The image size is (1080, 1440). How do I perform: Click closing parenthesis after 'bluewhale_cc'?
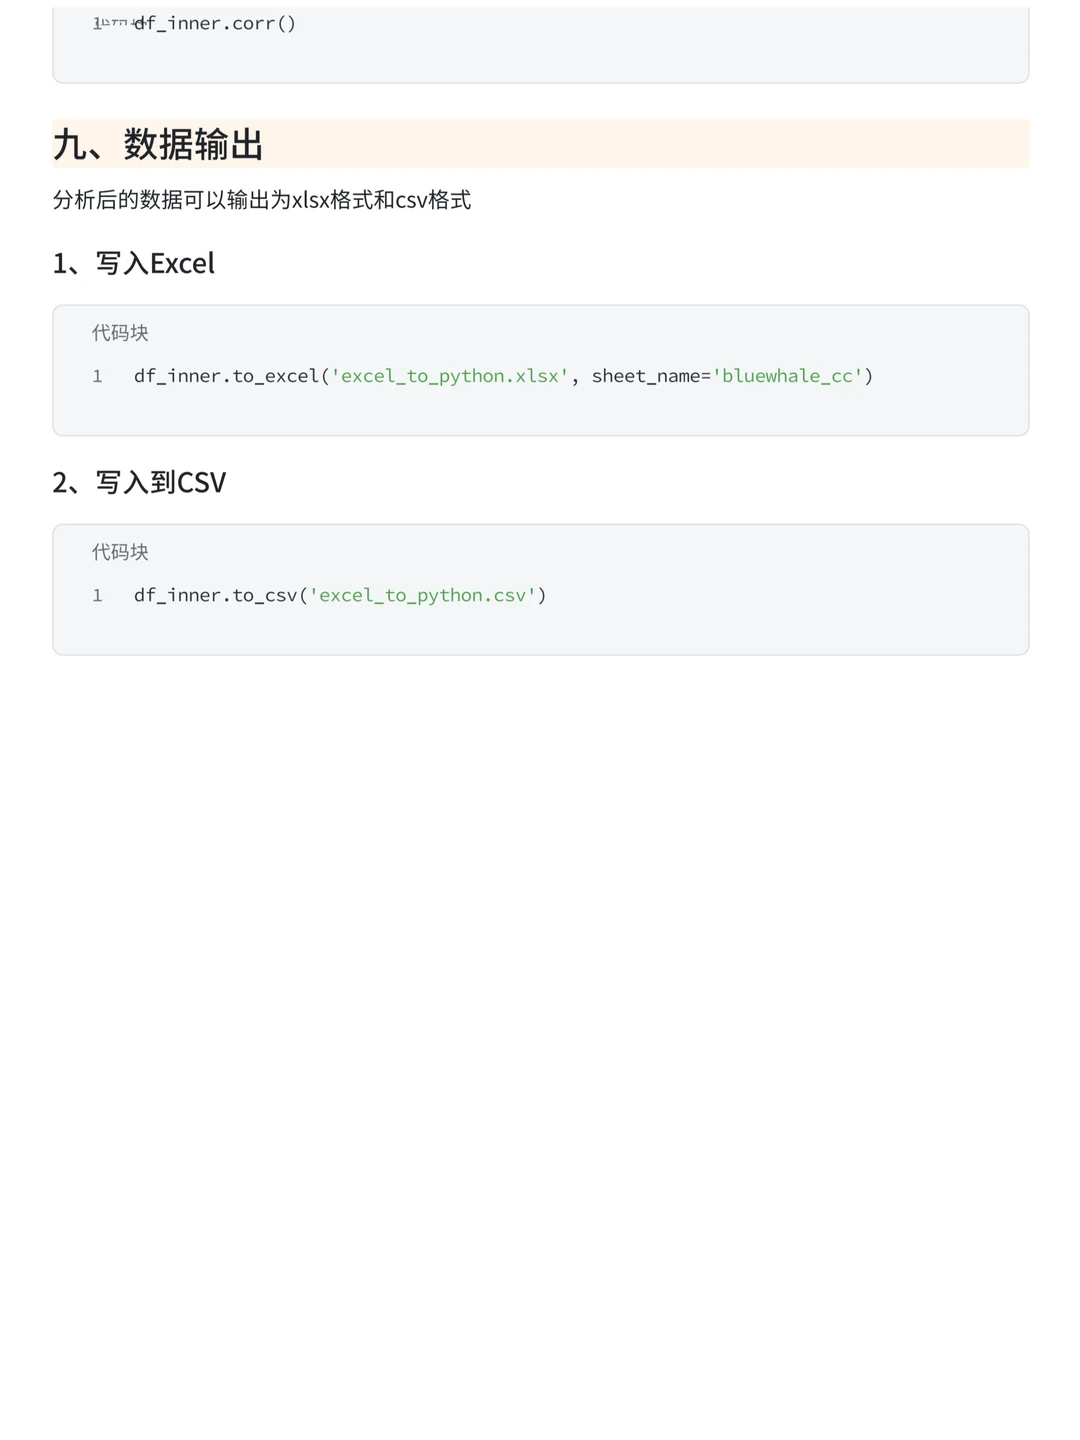click(x=869, y=376)
